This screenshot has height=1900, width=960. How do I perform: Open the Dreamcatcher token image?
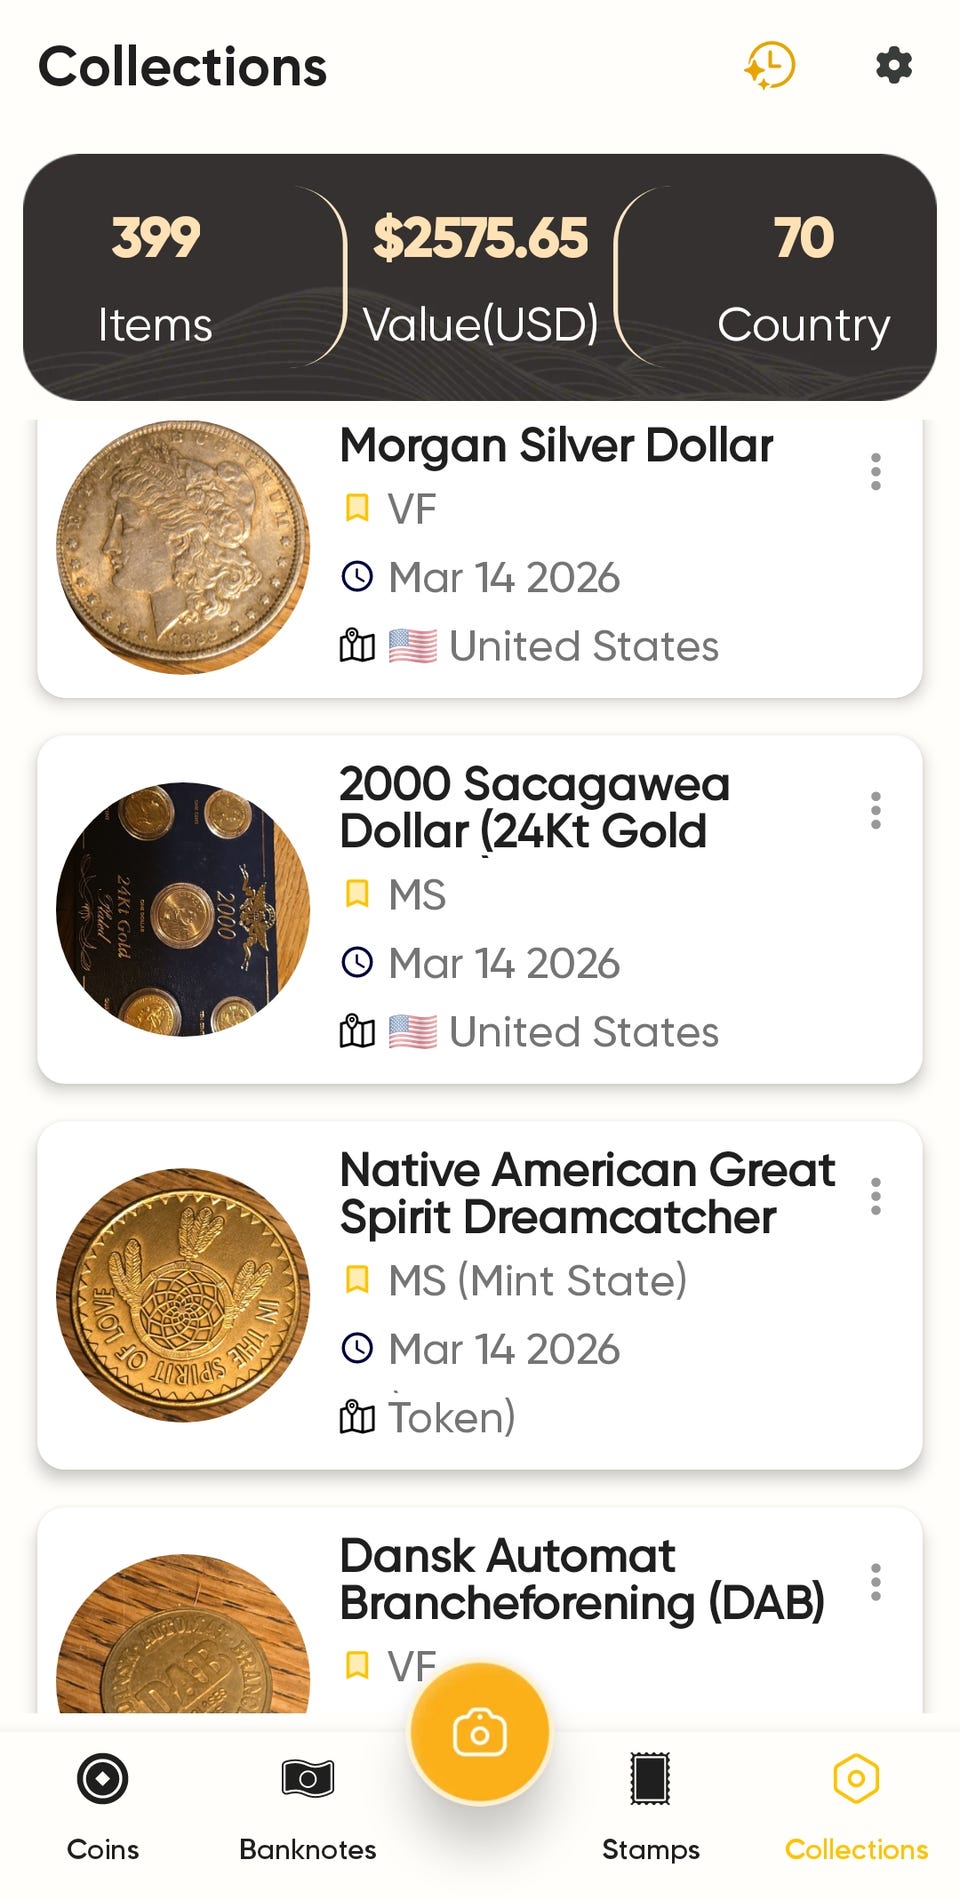(183, 1295)
